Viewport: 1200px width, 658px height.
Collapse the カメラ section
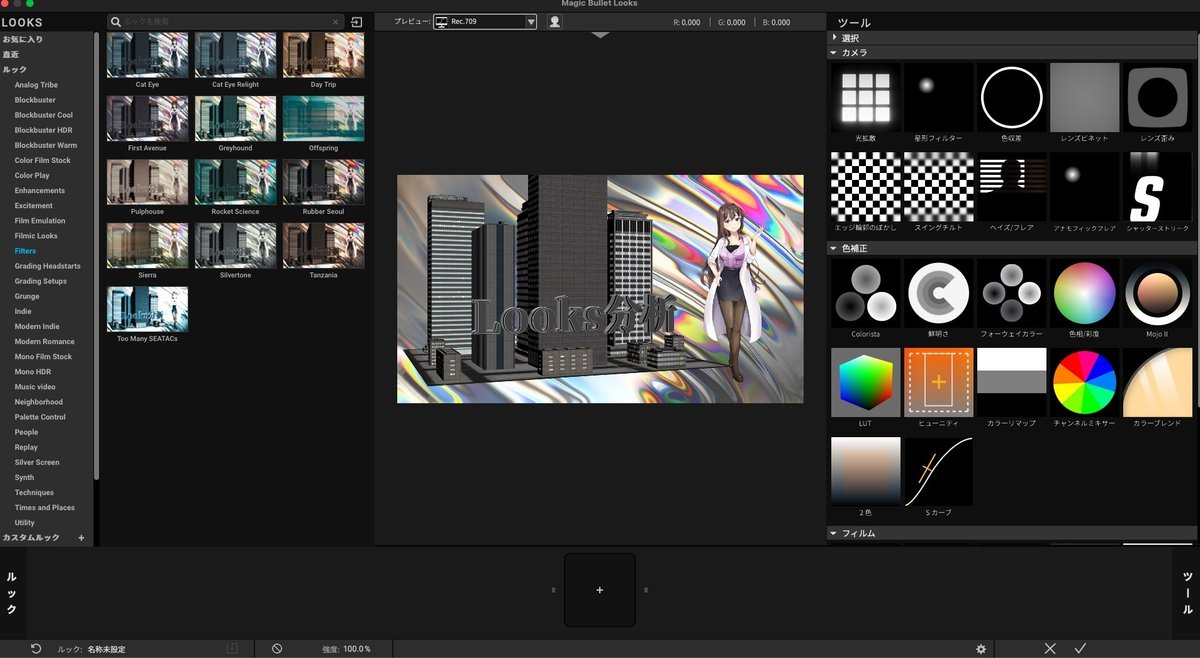click(x=834, y=52)
